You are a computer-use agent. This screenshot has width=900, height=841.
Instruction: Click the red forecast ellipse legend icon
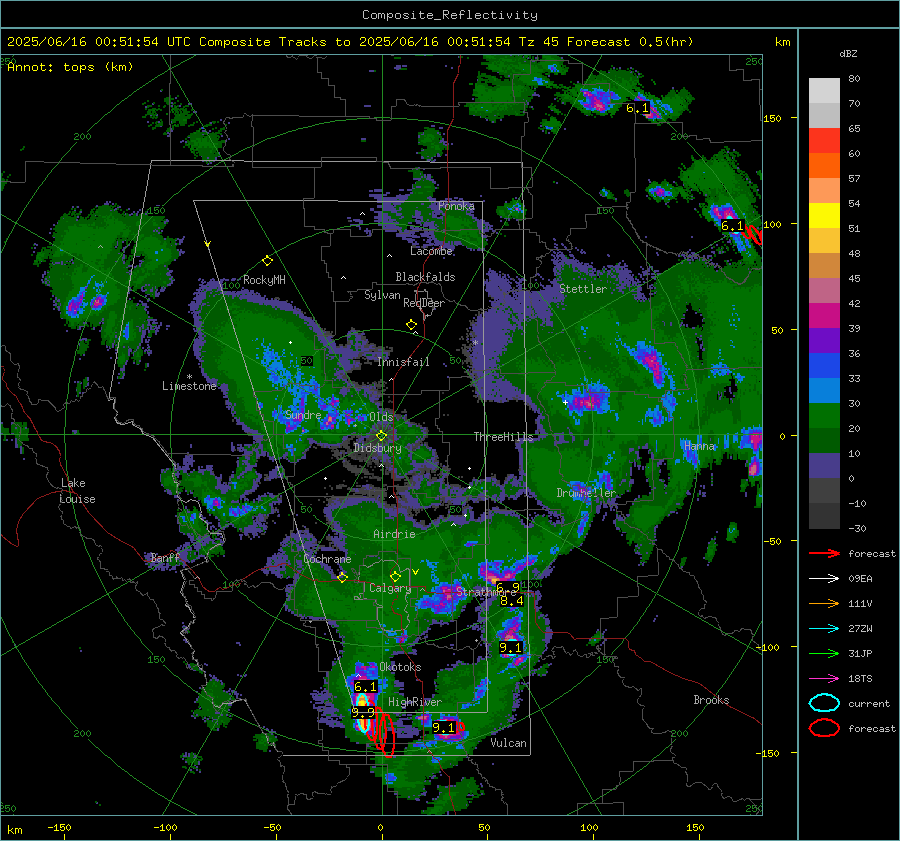click(x=824, y=728)
